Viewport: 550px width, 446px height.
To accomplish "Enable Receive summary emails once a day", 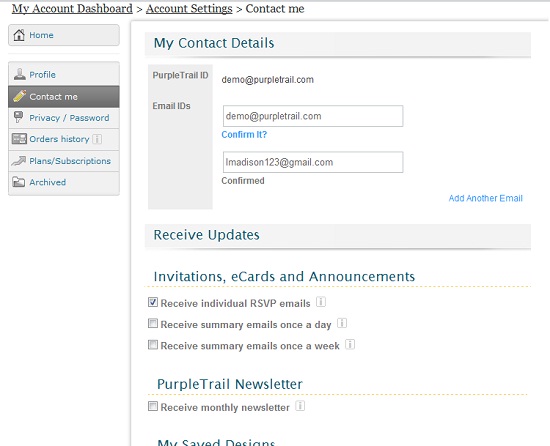I will tap(153, 323).
